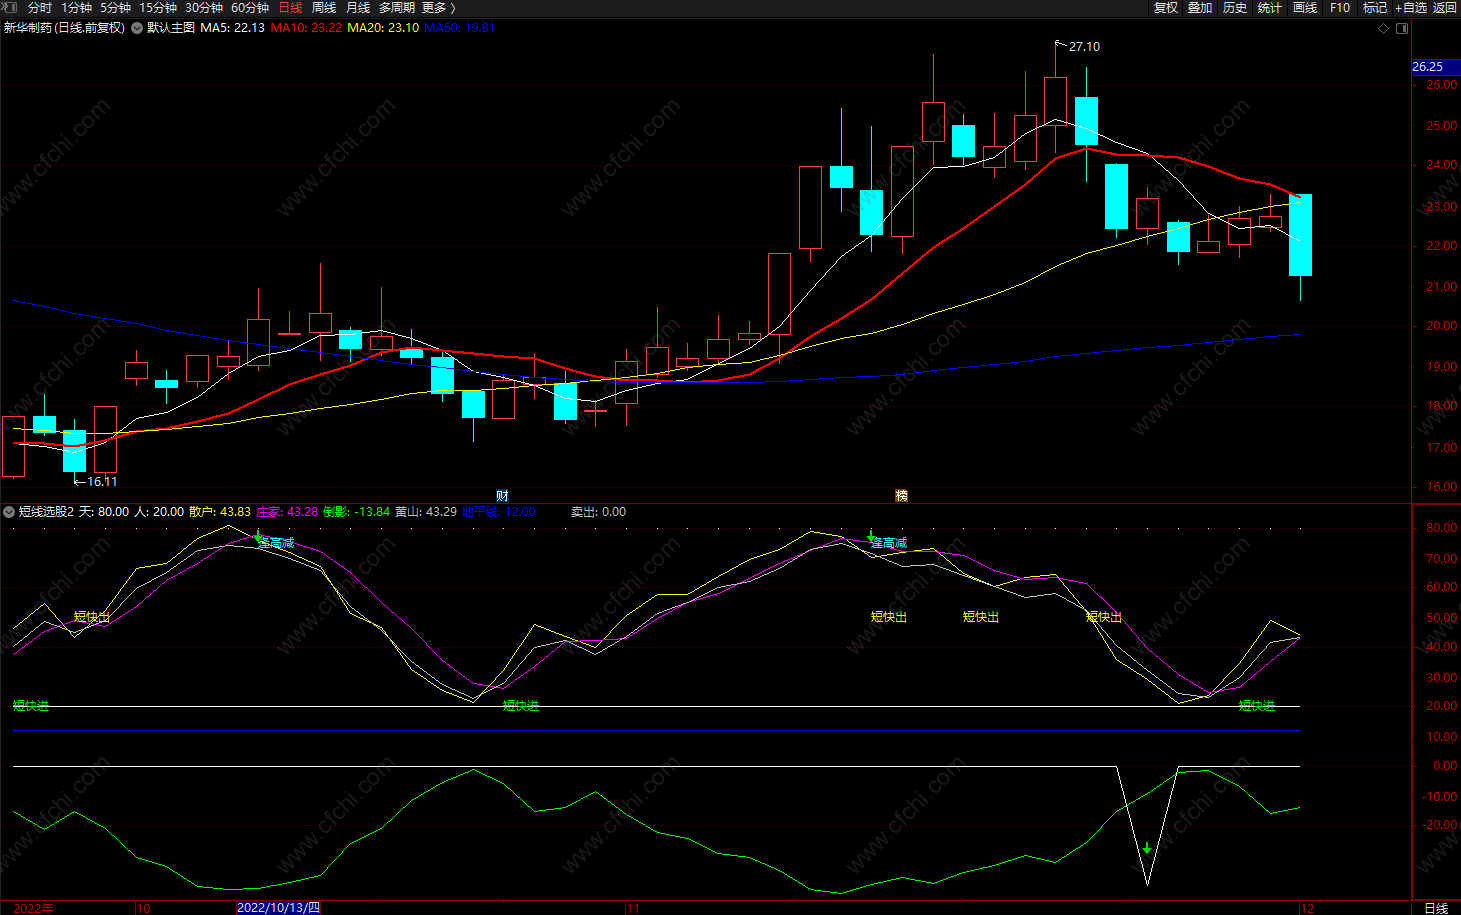Click the 倒影: -13.84 indicator value

pos(356,512)
